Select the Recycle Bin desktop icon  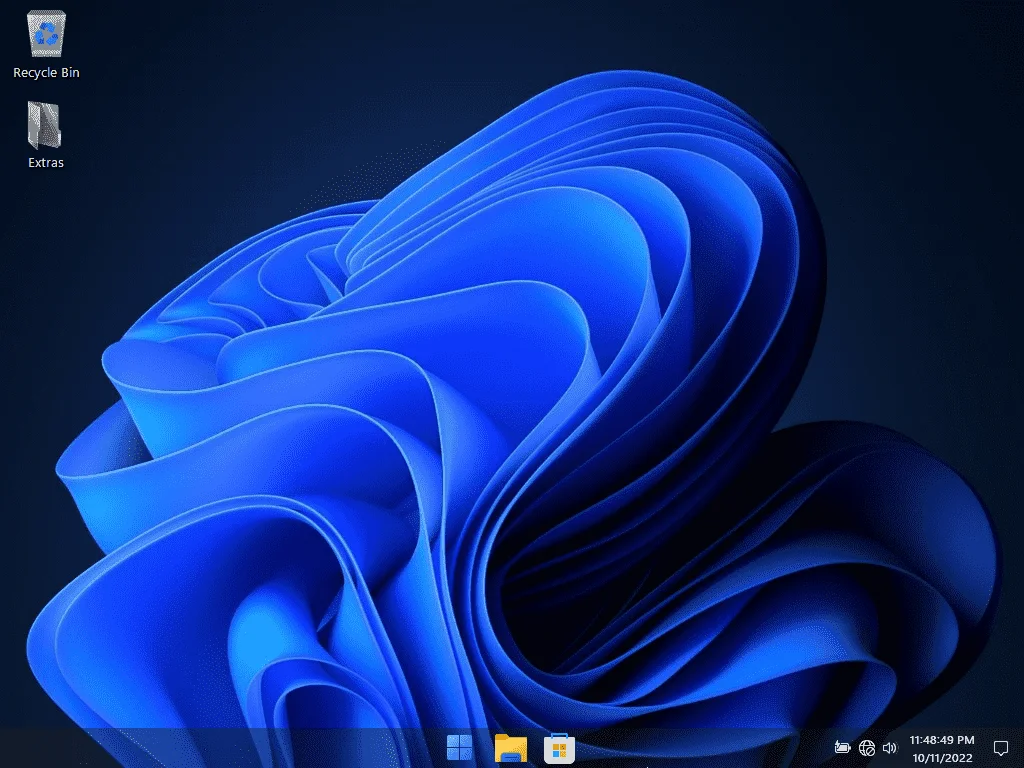[46, 34]
